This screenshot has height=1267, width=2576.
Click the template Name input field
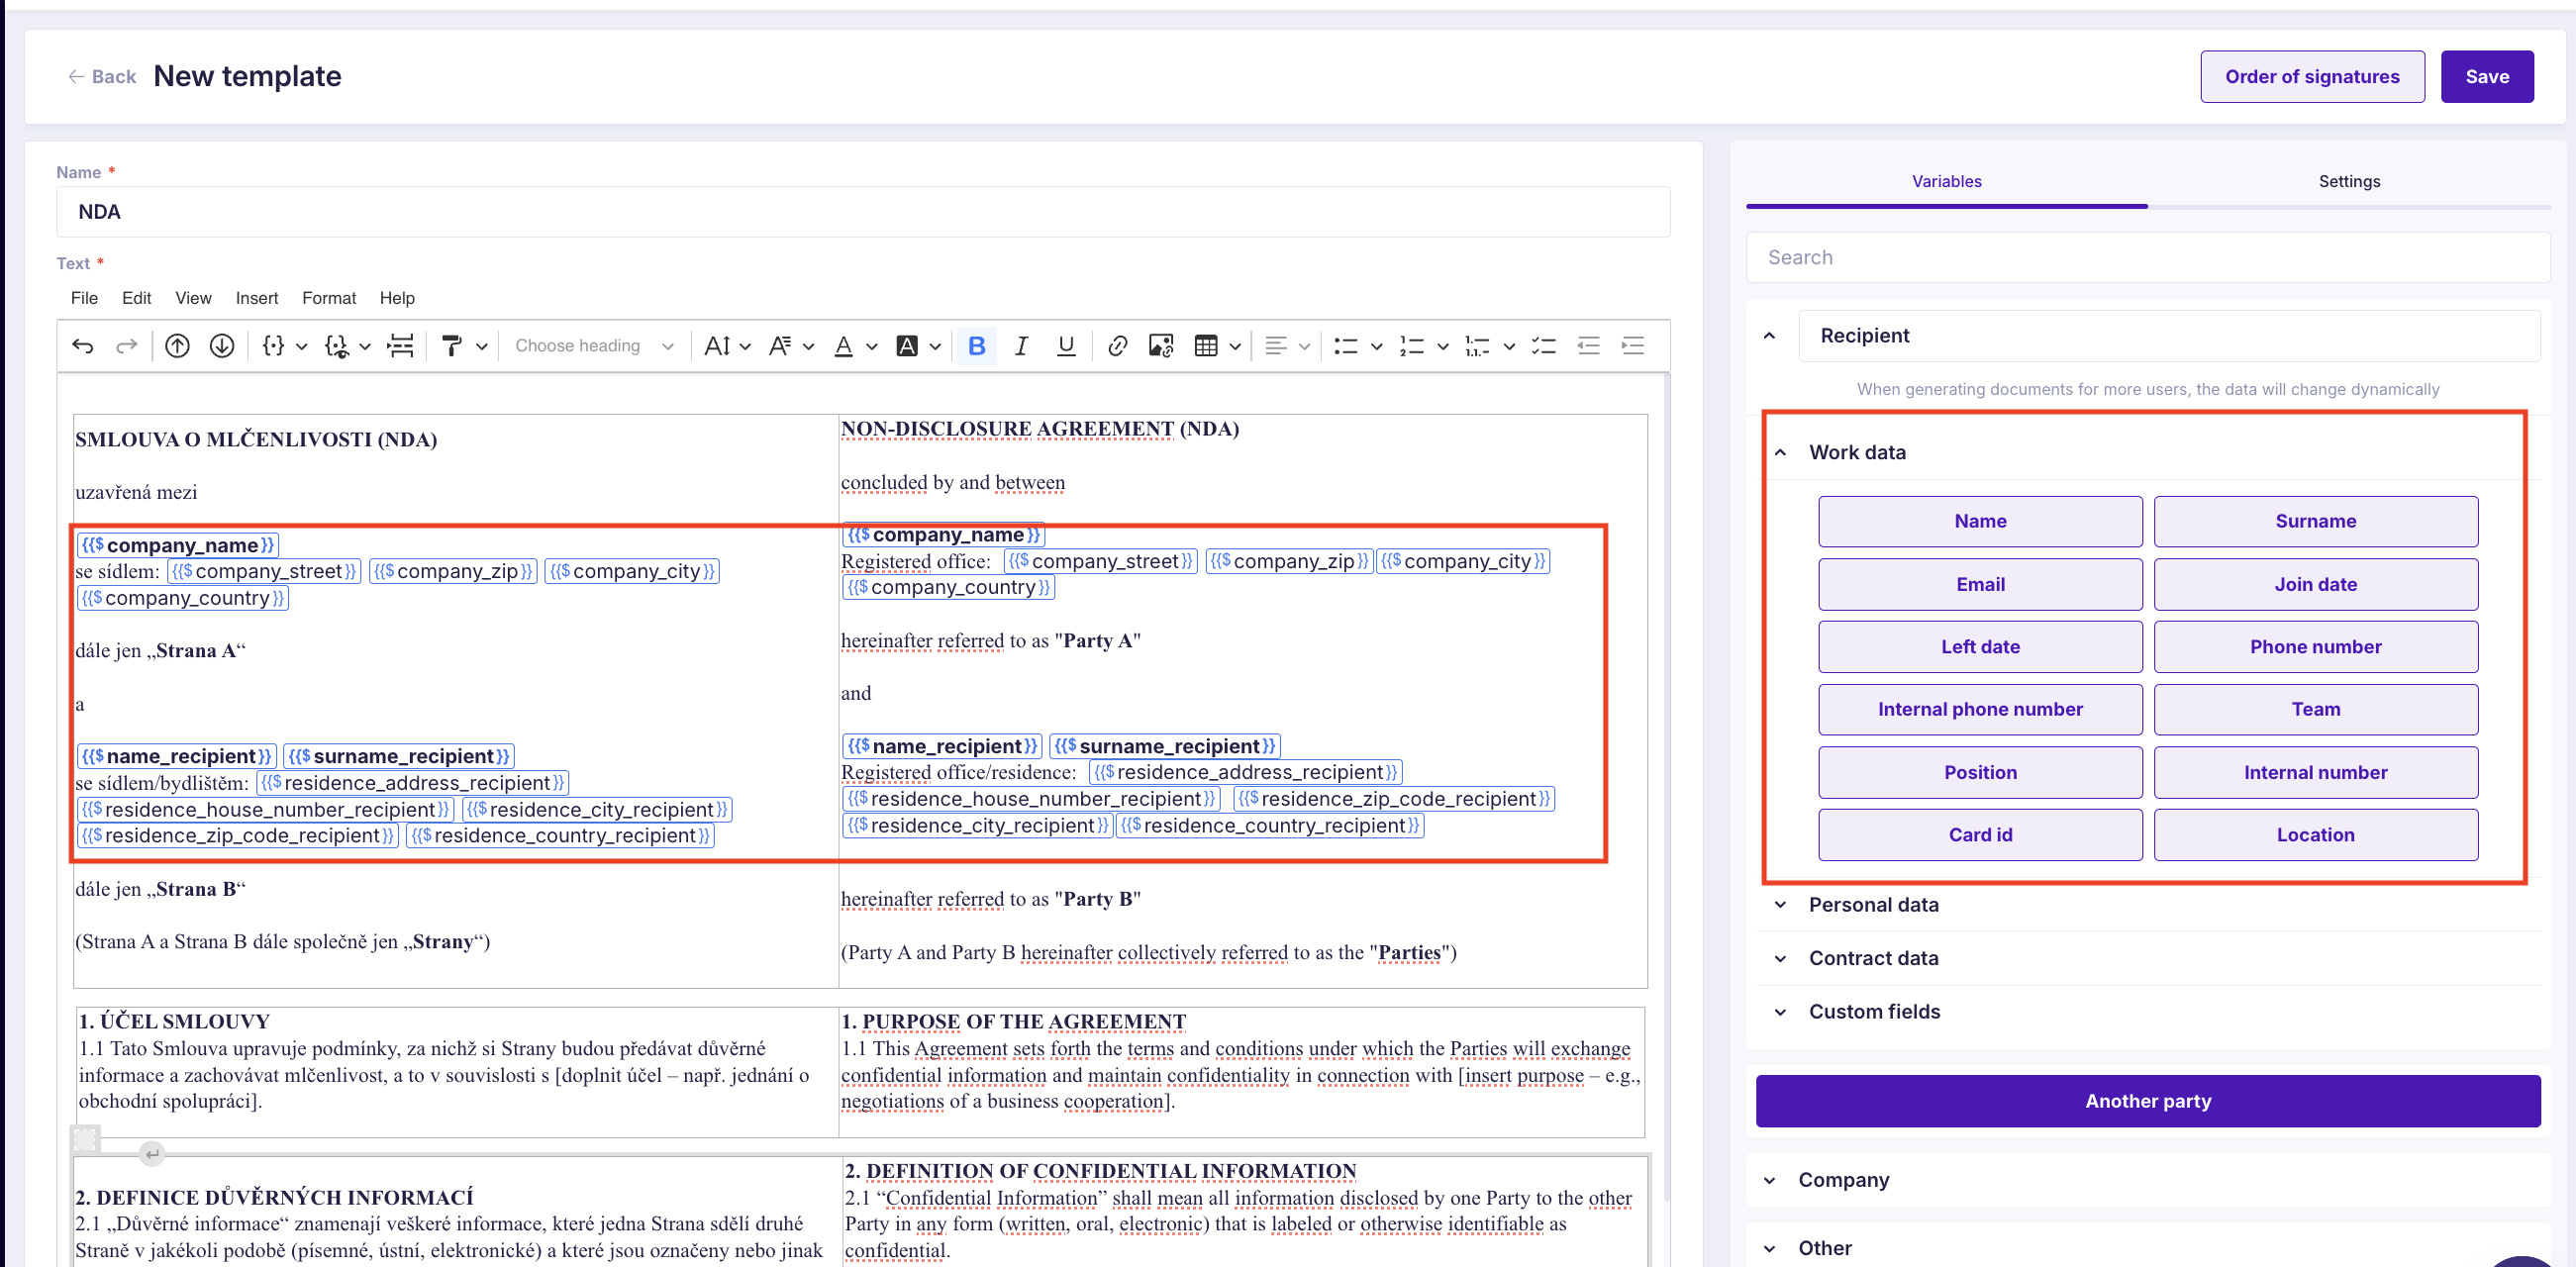coord(863,212)
